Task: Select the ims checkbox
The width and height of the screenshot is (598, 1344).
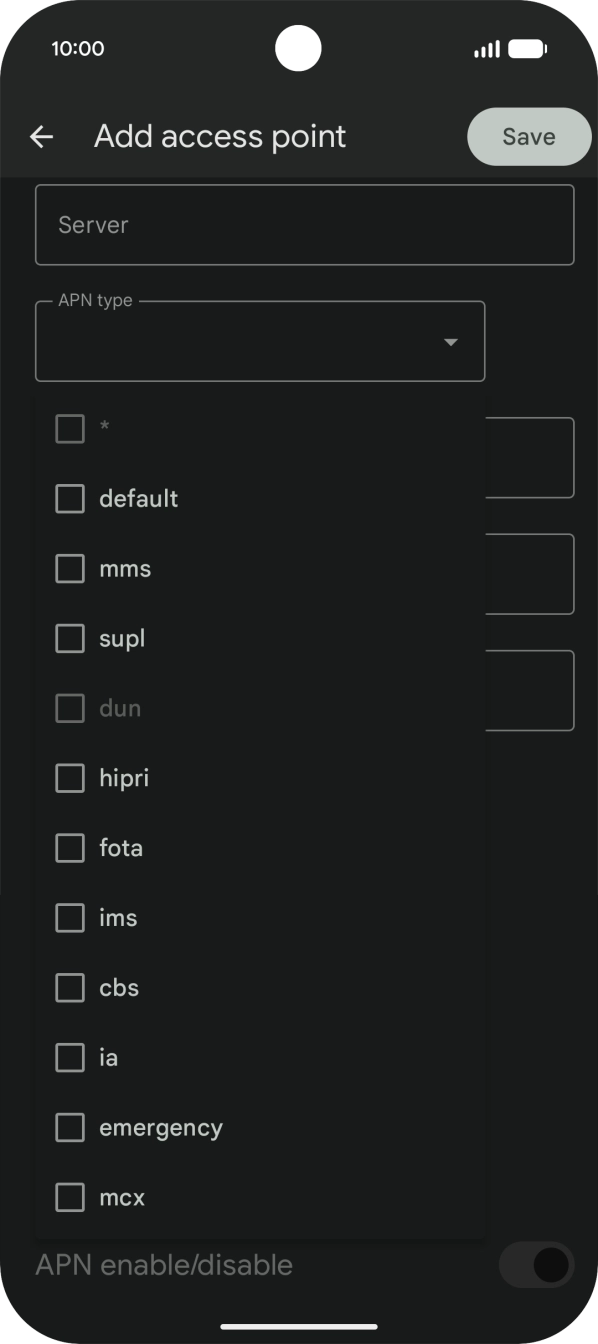Action: 69,917
